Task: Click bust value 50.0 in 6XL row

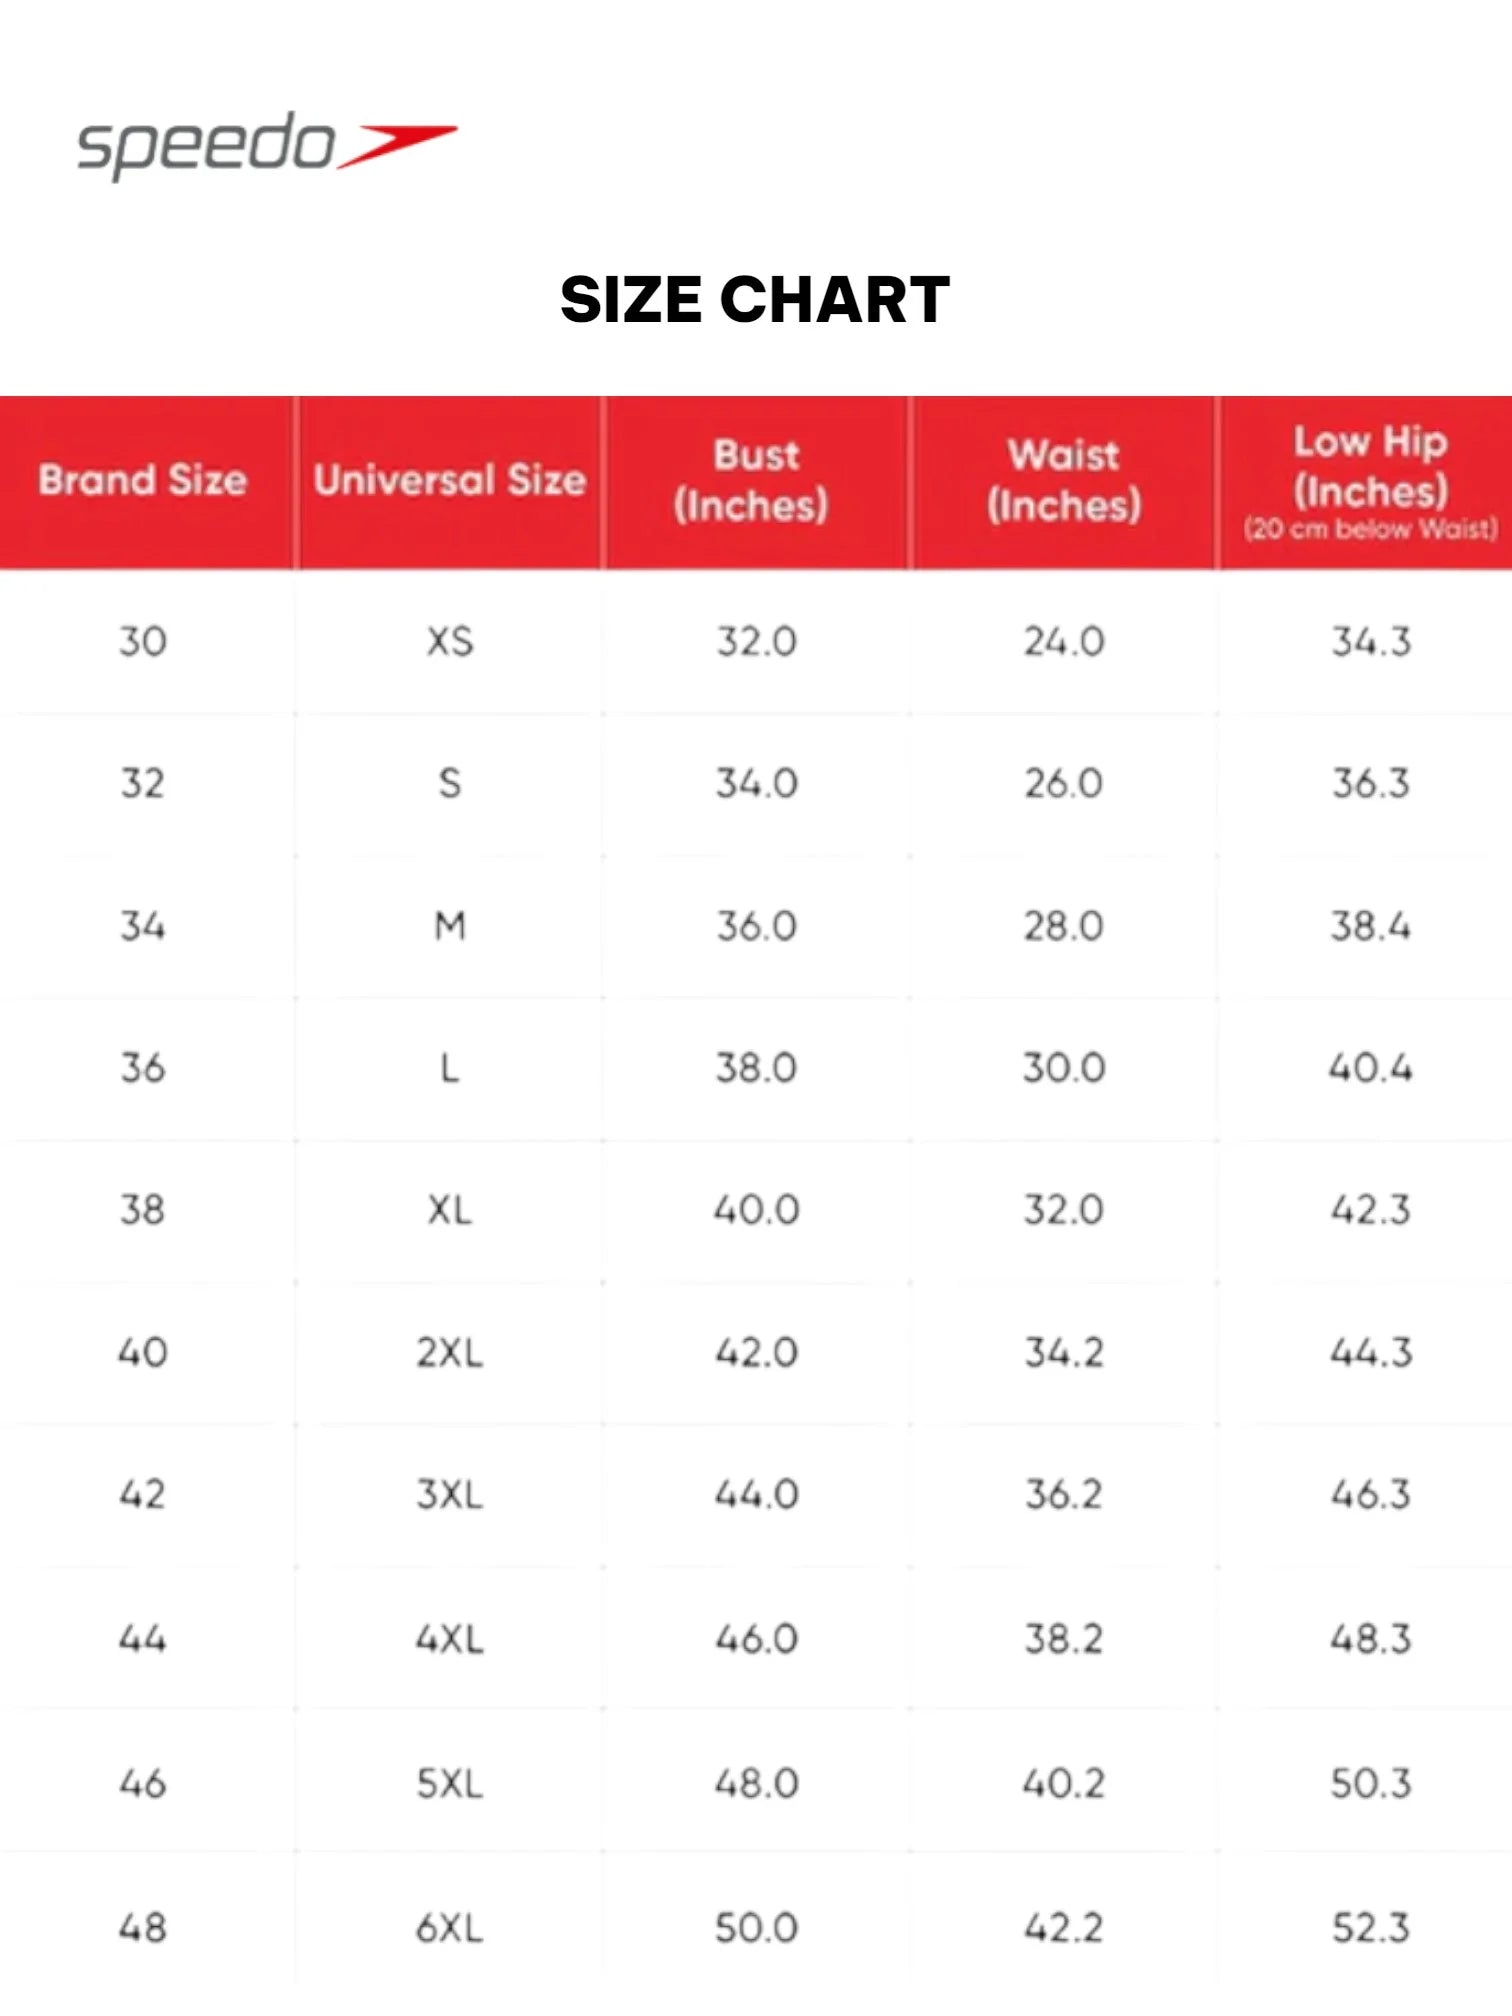Action: click(x=756, y=1927)
